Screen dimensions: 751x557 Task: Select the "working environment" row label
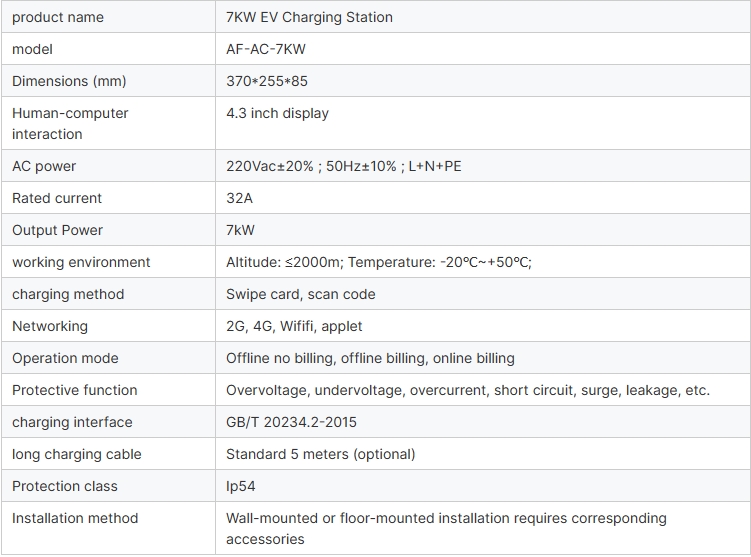tap(81, 262)
